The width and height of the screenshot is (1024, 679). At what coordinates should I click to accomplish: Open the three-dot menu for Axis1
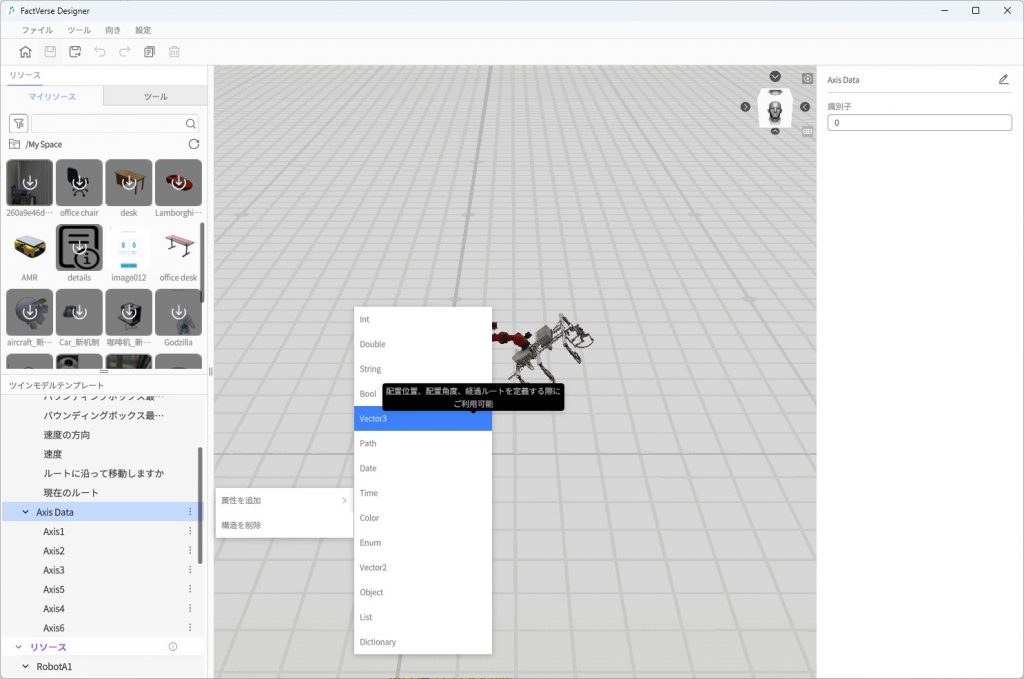190,532
